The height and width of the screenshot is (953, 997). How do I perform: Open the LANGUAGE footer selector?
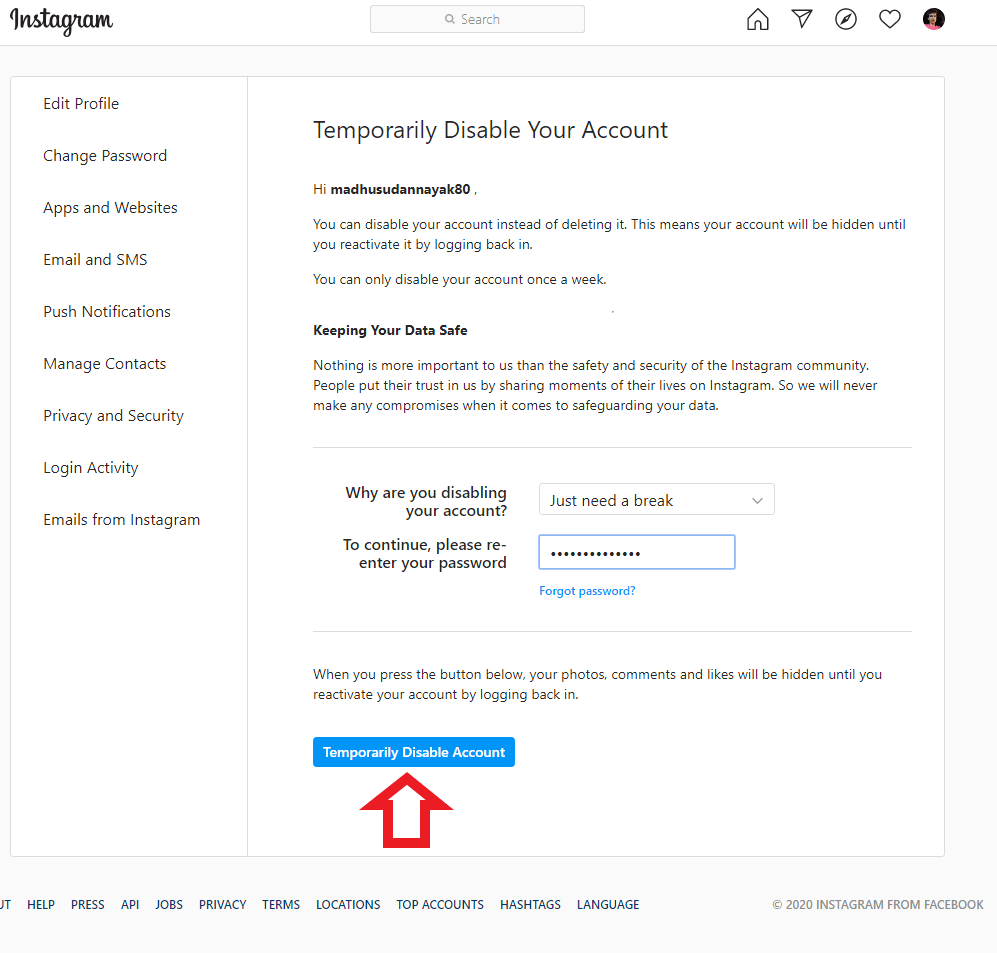tap(608, 904)
